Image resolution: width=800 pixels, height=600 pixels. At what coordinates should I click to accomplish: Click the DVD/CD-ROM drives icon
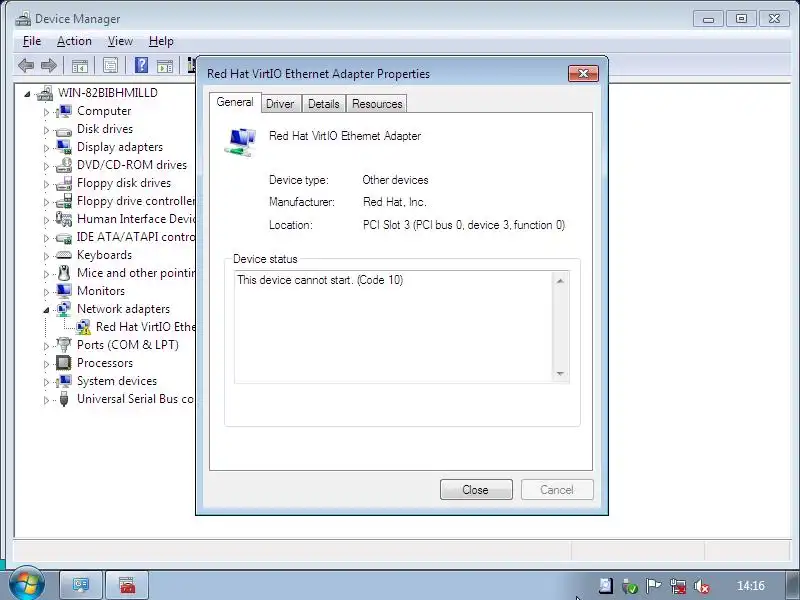(x=64, y=165)
